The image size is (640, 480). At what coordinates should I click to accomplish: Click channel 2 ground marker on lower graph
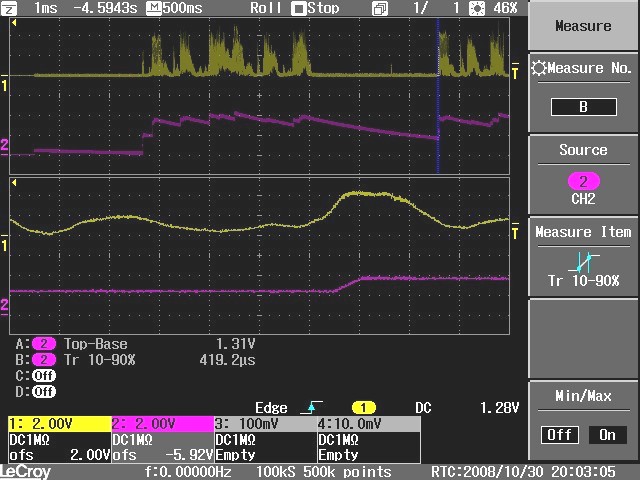click(x=4, y=306)
